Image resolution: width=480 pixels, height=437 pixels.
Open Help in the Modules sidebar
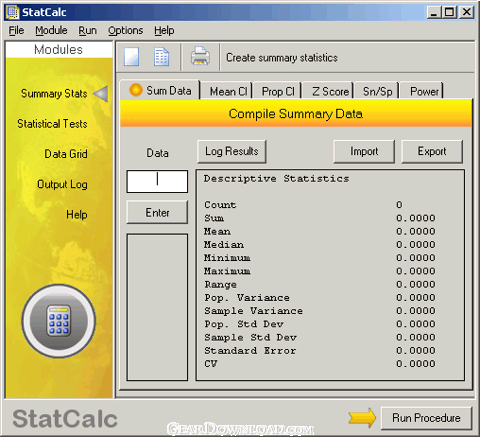coord(77,214)
